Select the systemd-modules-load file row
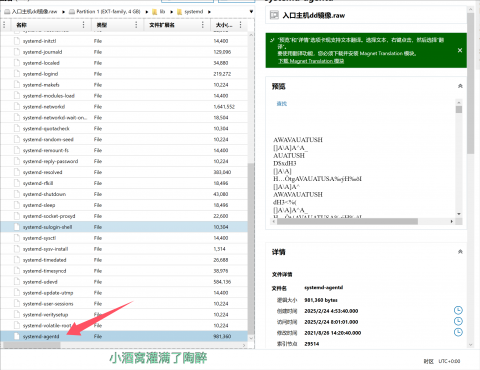Screen dimensions: 480x370 click(x=124, y=96)
